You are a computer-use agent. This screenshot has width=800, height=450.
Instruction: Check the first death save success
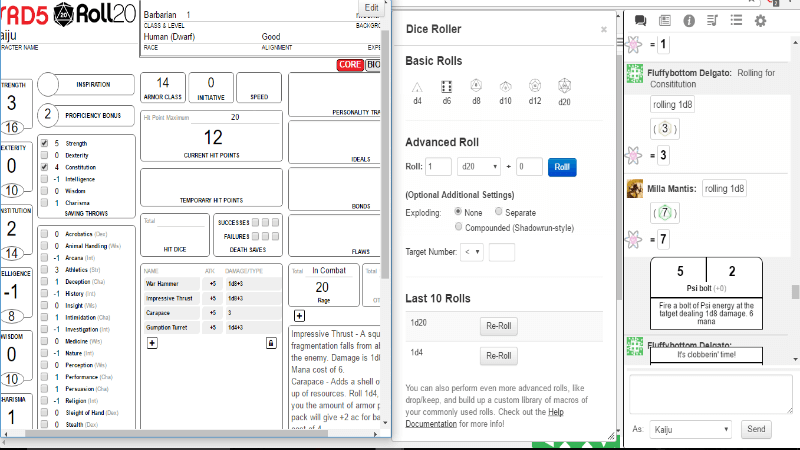(x=256, y=222)
